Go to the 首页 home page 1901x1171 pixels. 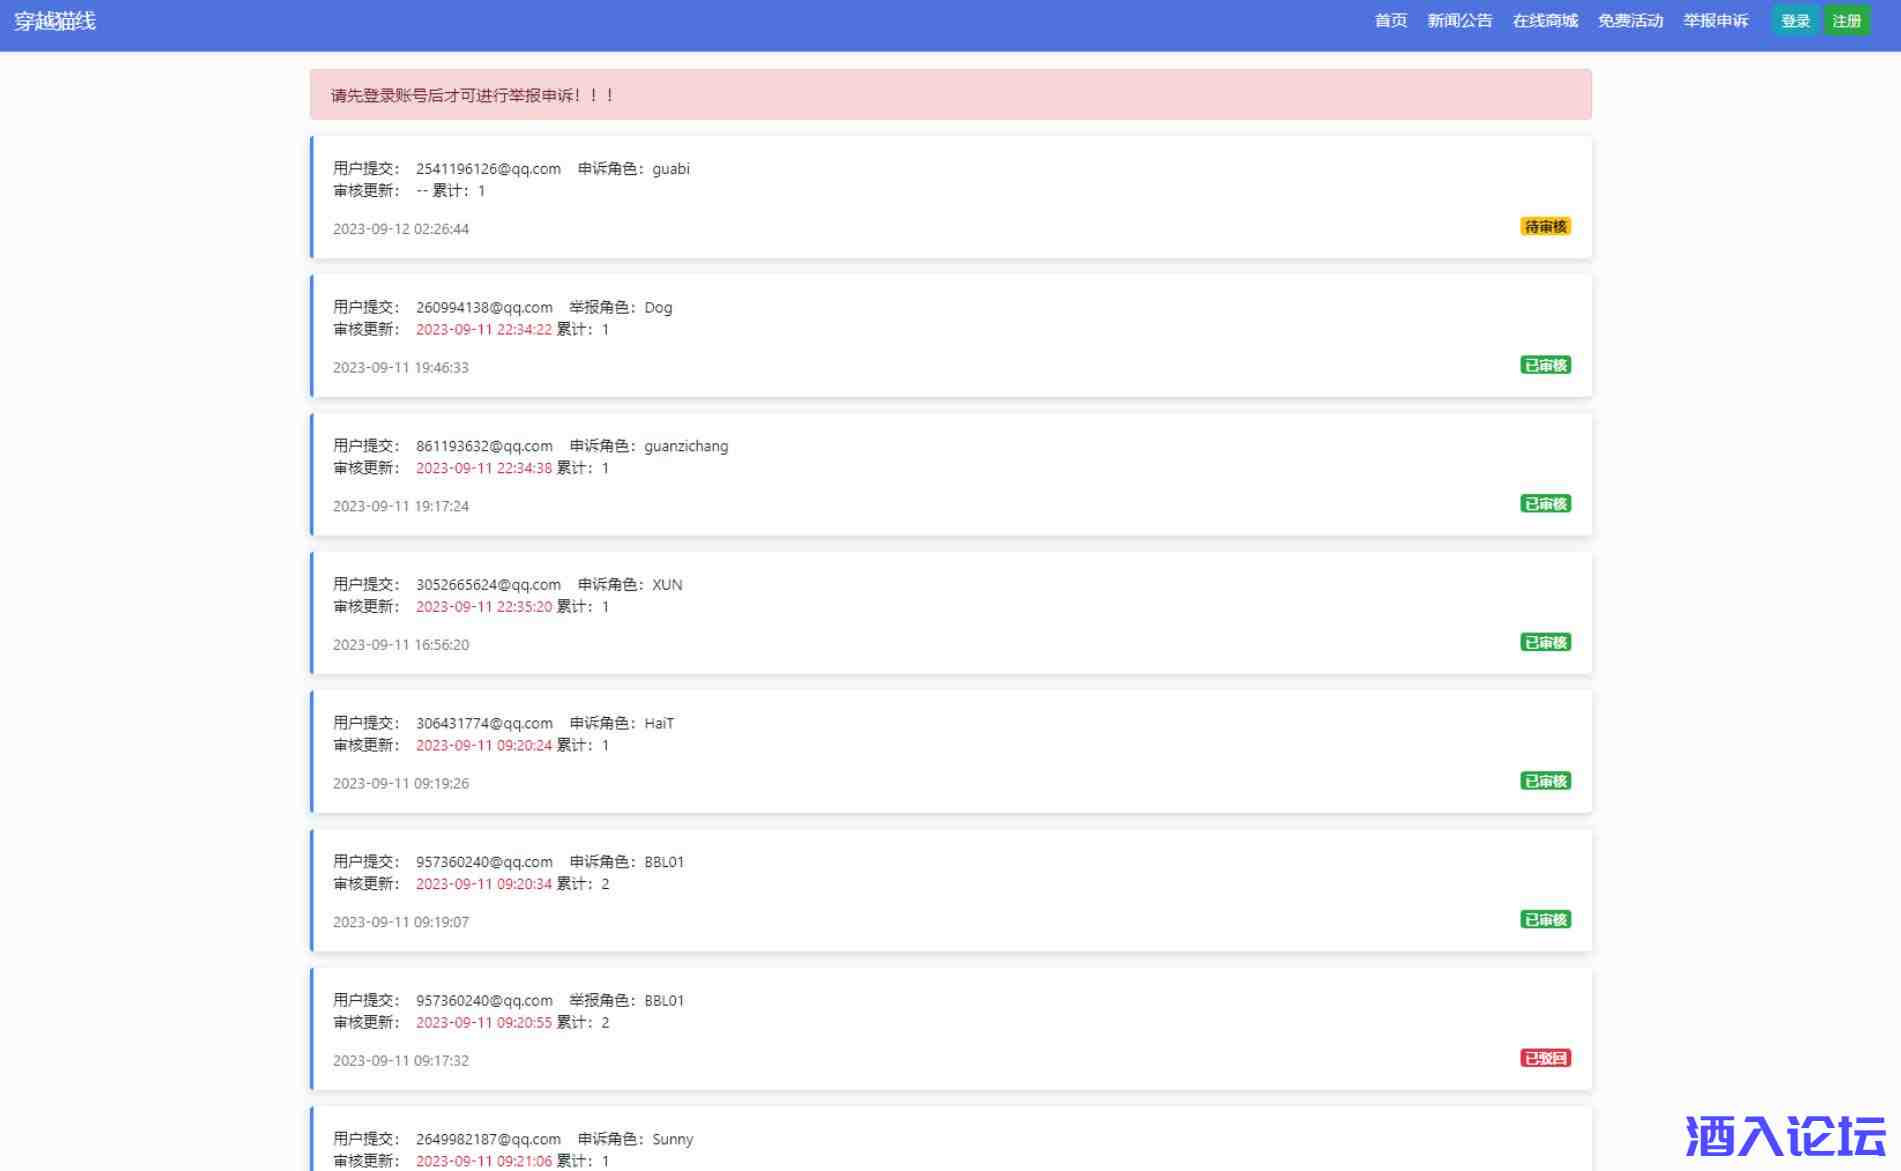[1390, 21]
